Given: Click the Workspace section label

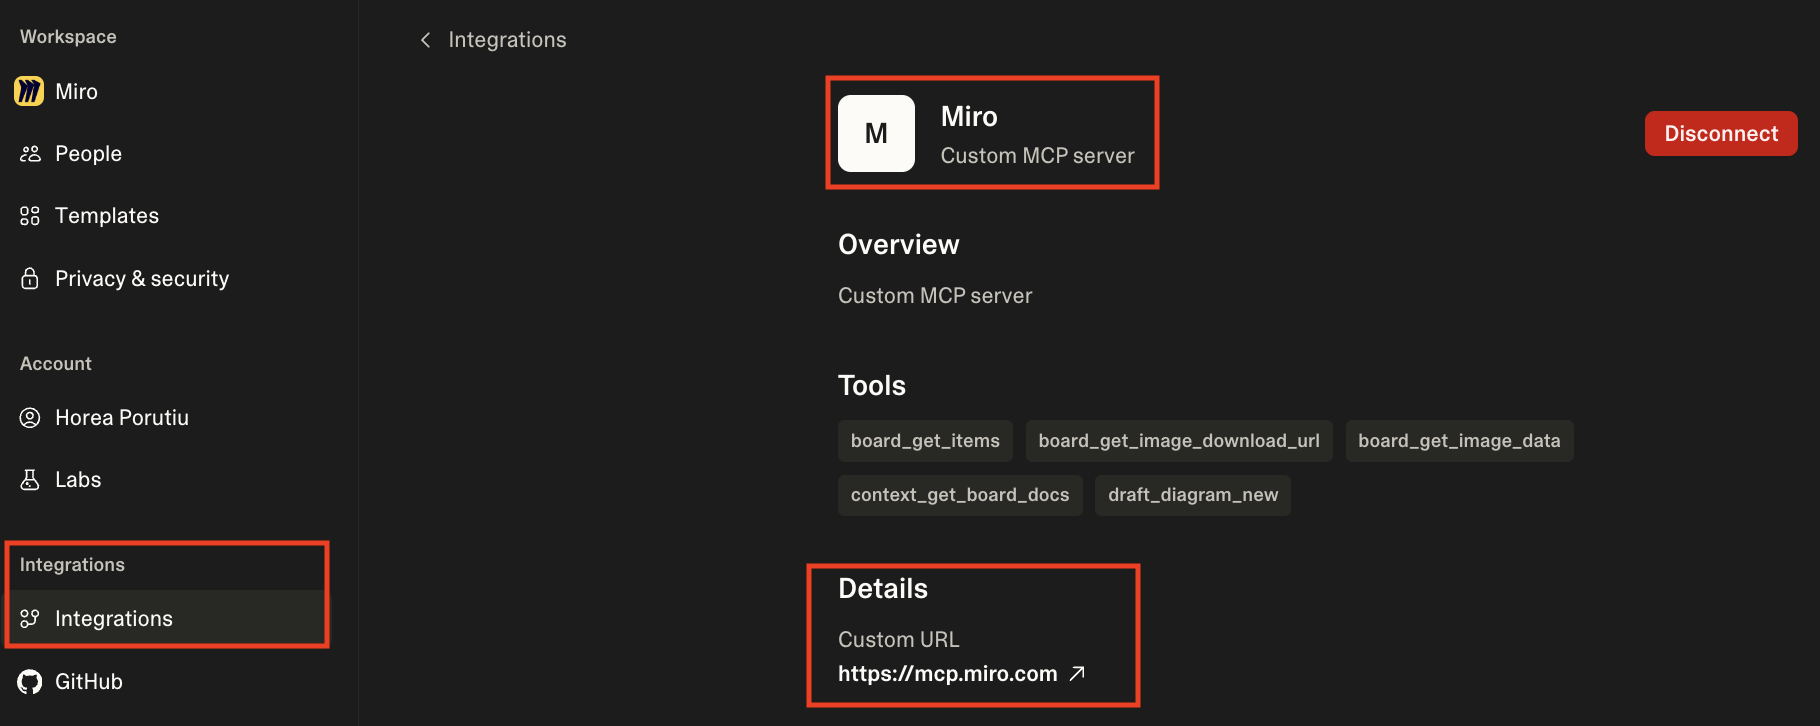Looking at the screenshot, I should 68,37.
